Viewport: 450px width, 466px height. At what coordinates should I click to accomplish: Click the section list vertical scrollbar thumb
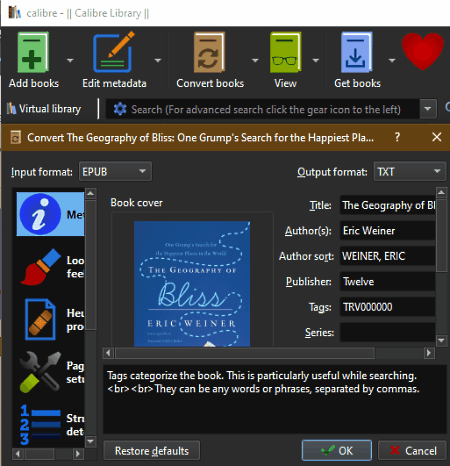tap(91, 265)
